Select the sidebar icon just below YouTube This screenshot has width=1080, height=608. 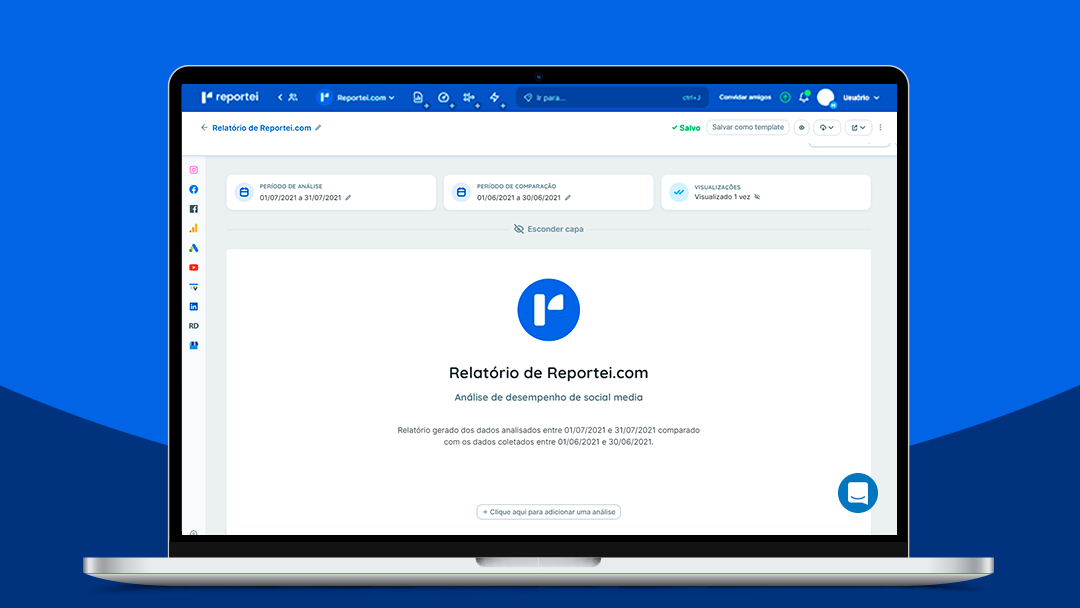(194, 287)
